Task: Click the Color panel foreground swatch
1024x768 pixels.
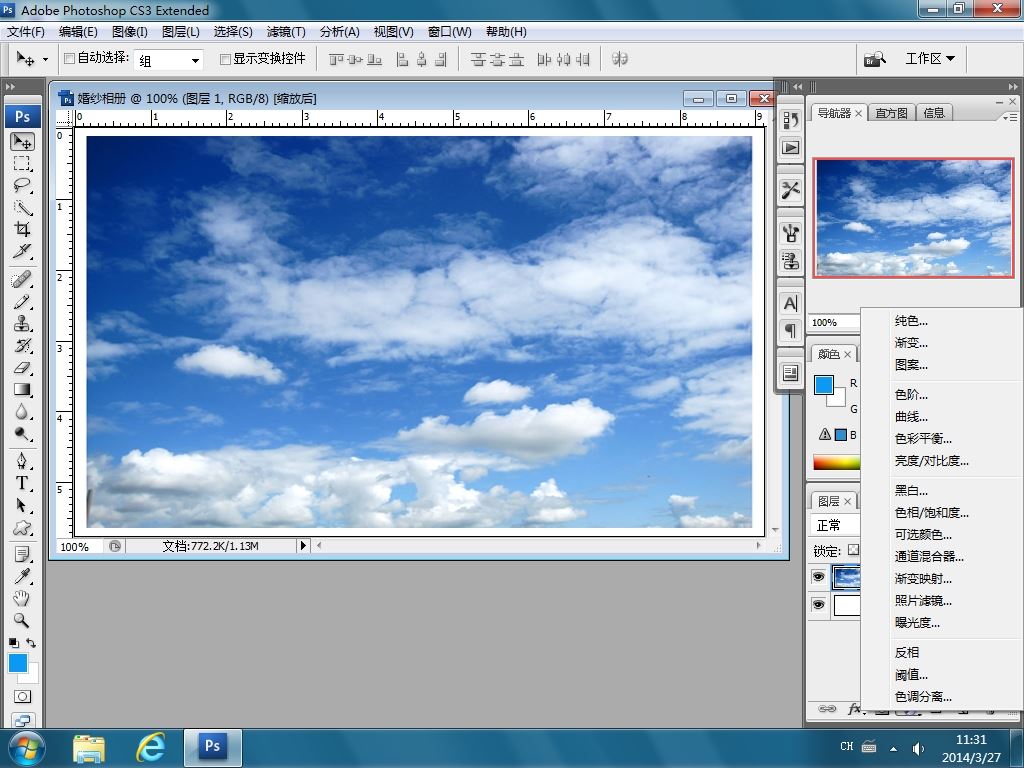Action: (824, 385)
